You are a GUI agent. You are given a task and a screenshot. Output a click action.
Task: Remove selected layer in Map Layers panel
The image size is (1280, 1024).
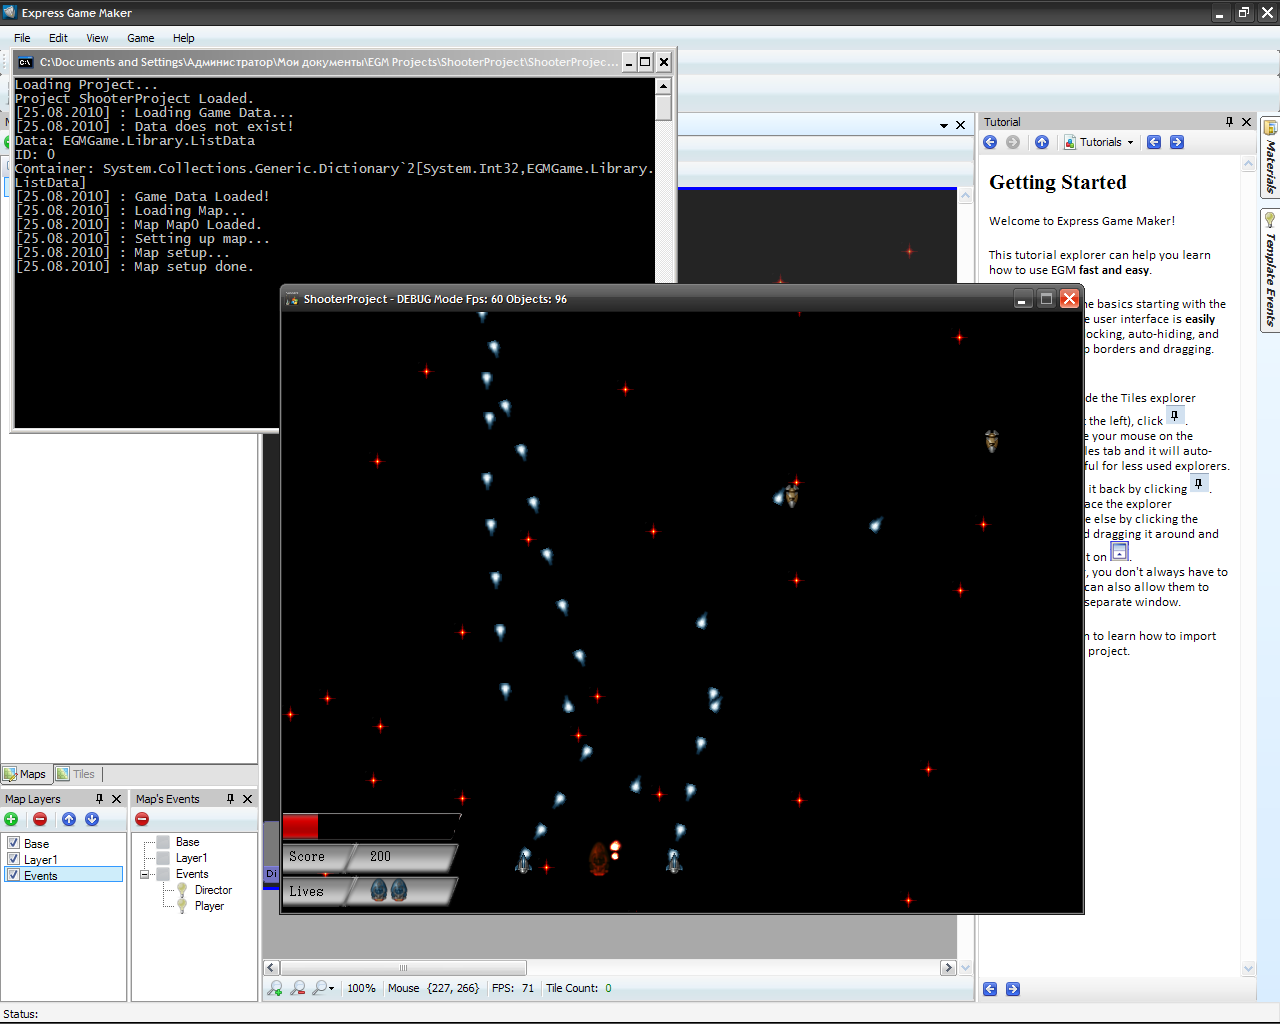coord(40,819)
